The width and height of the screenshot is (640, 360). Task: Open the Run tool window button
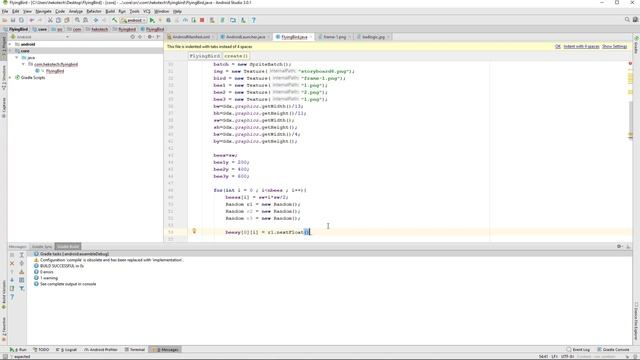click(x=18, y=350)
